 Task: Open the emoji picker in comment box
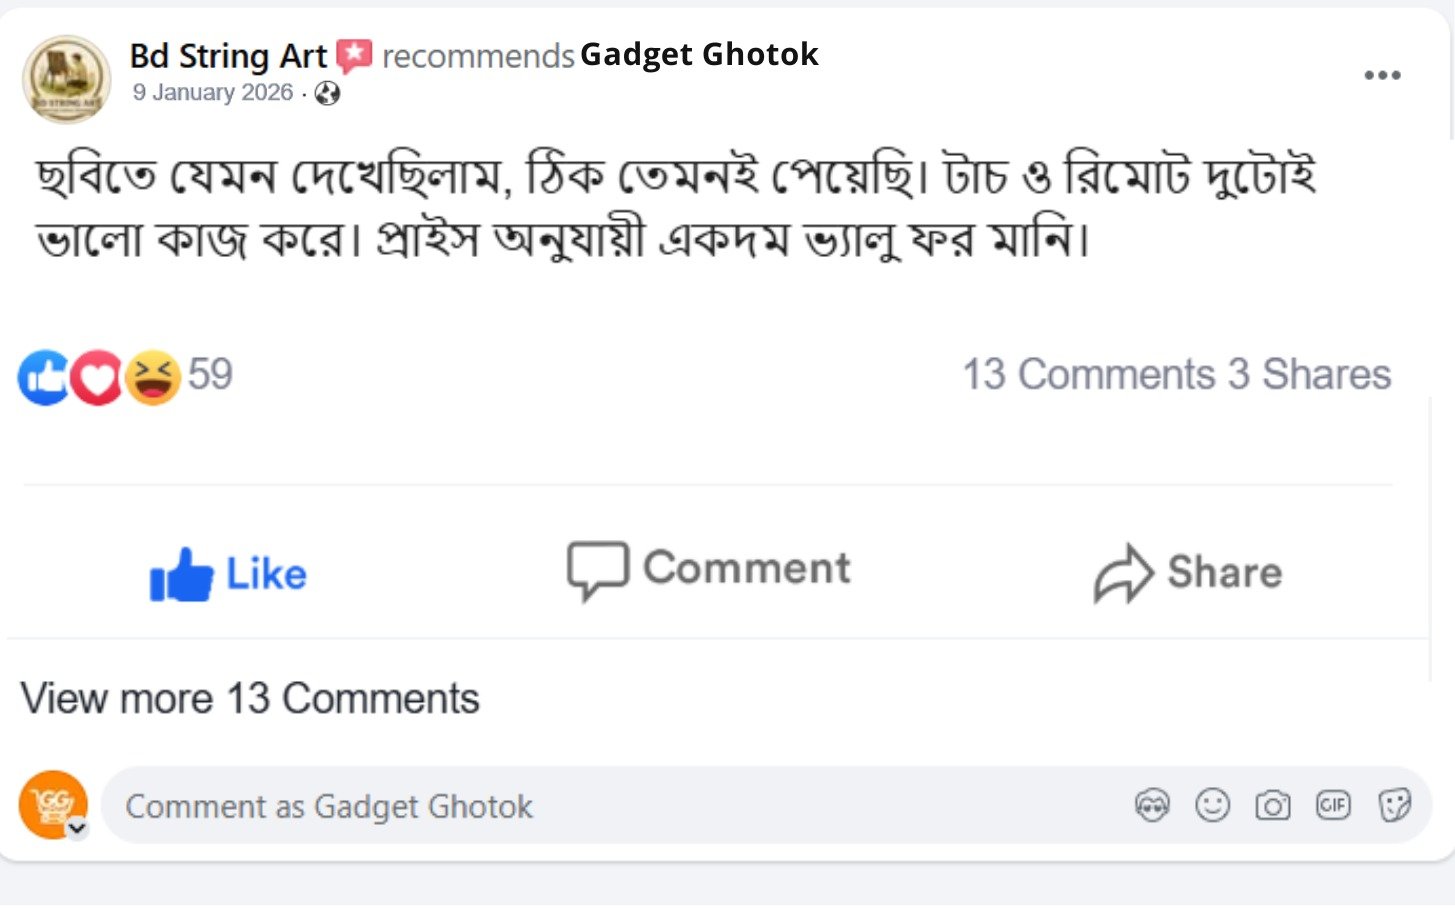pyautogui.click(x=1212, y=805)
